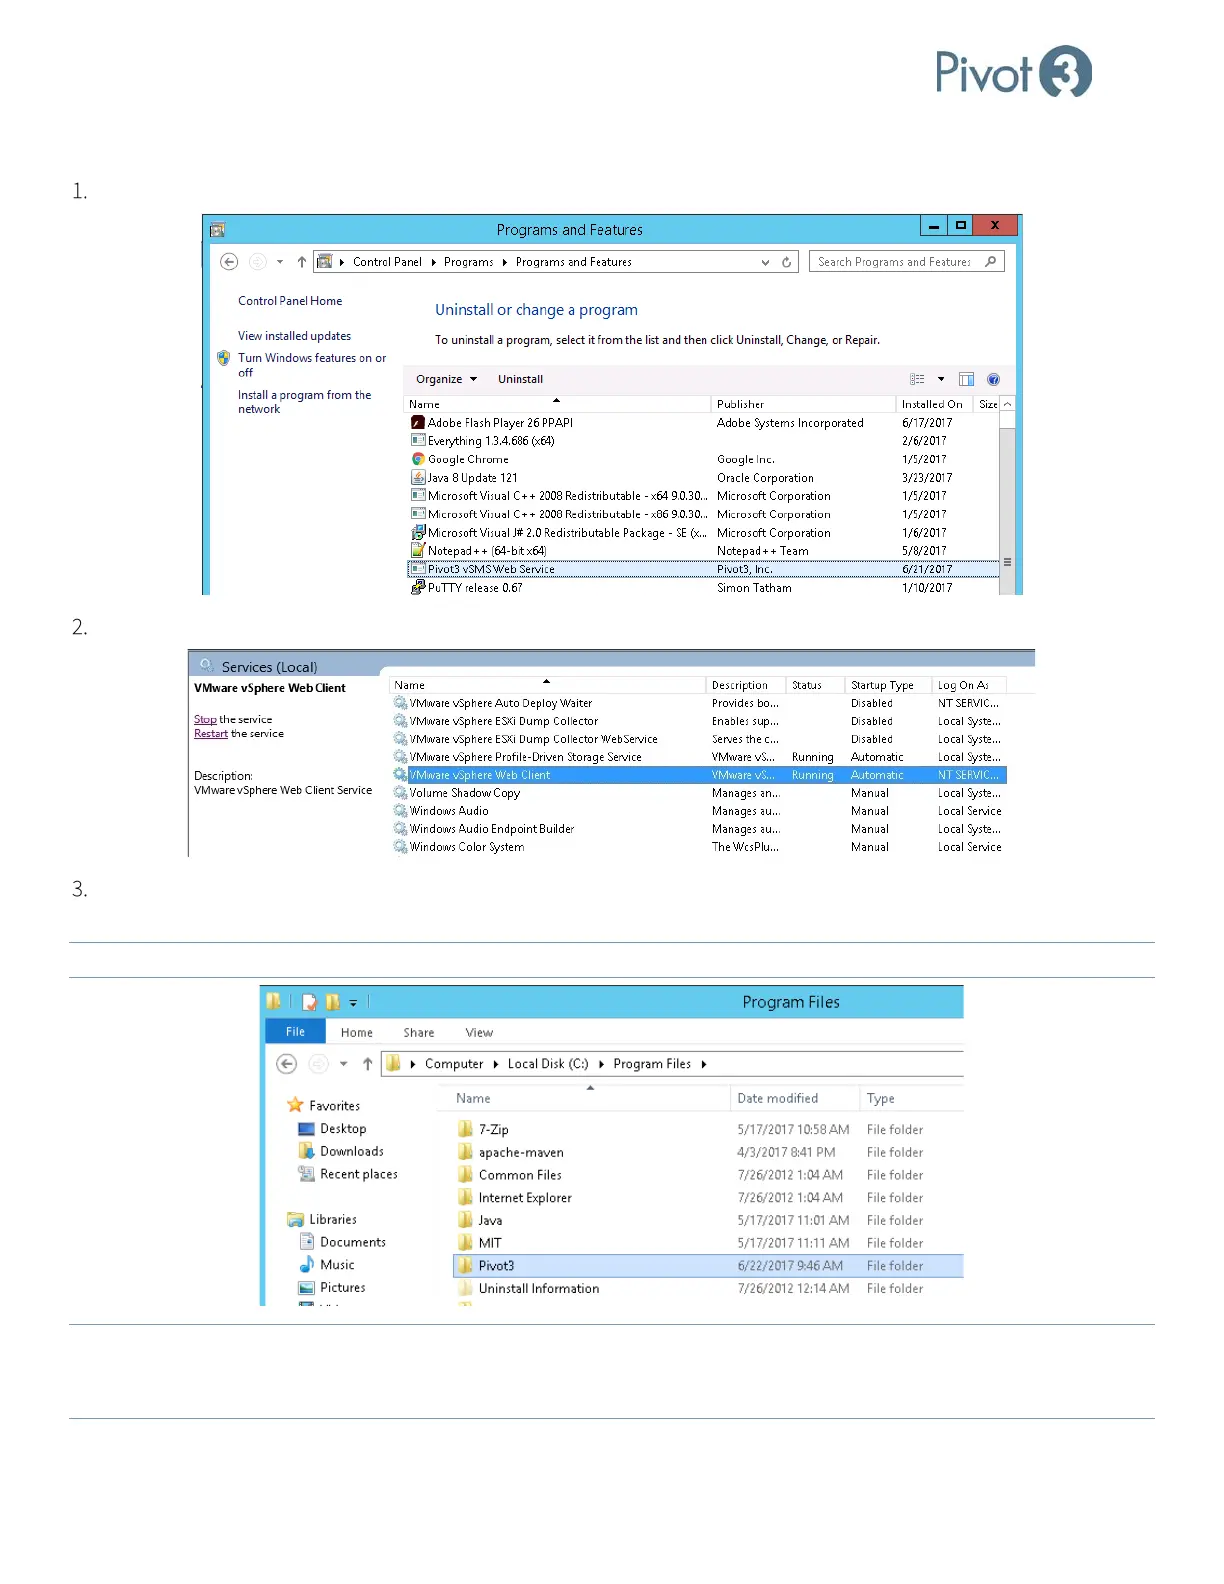Click View installed updates link
Screen dimensions: 1224x1584
[294, 336]
